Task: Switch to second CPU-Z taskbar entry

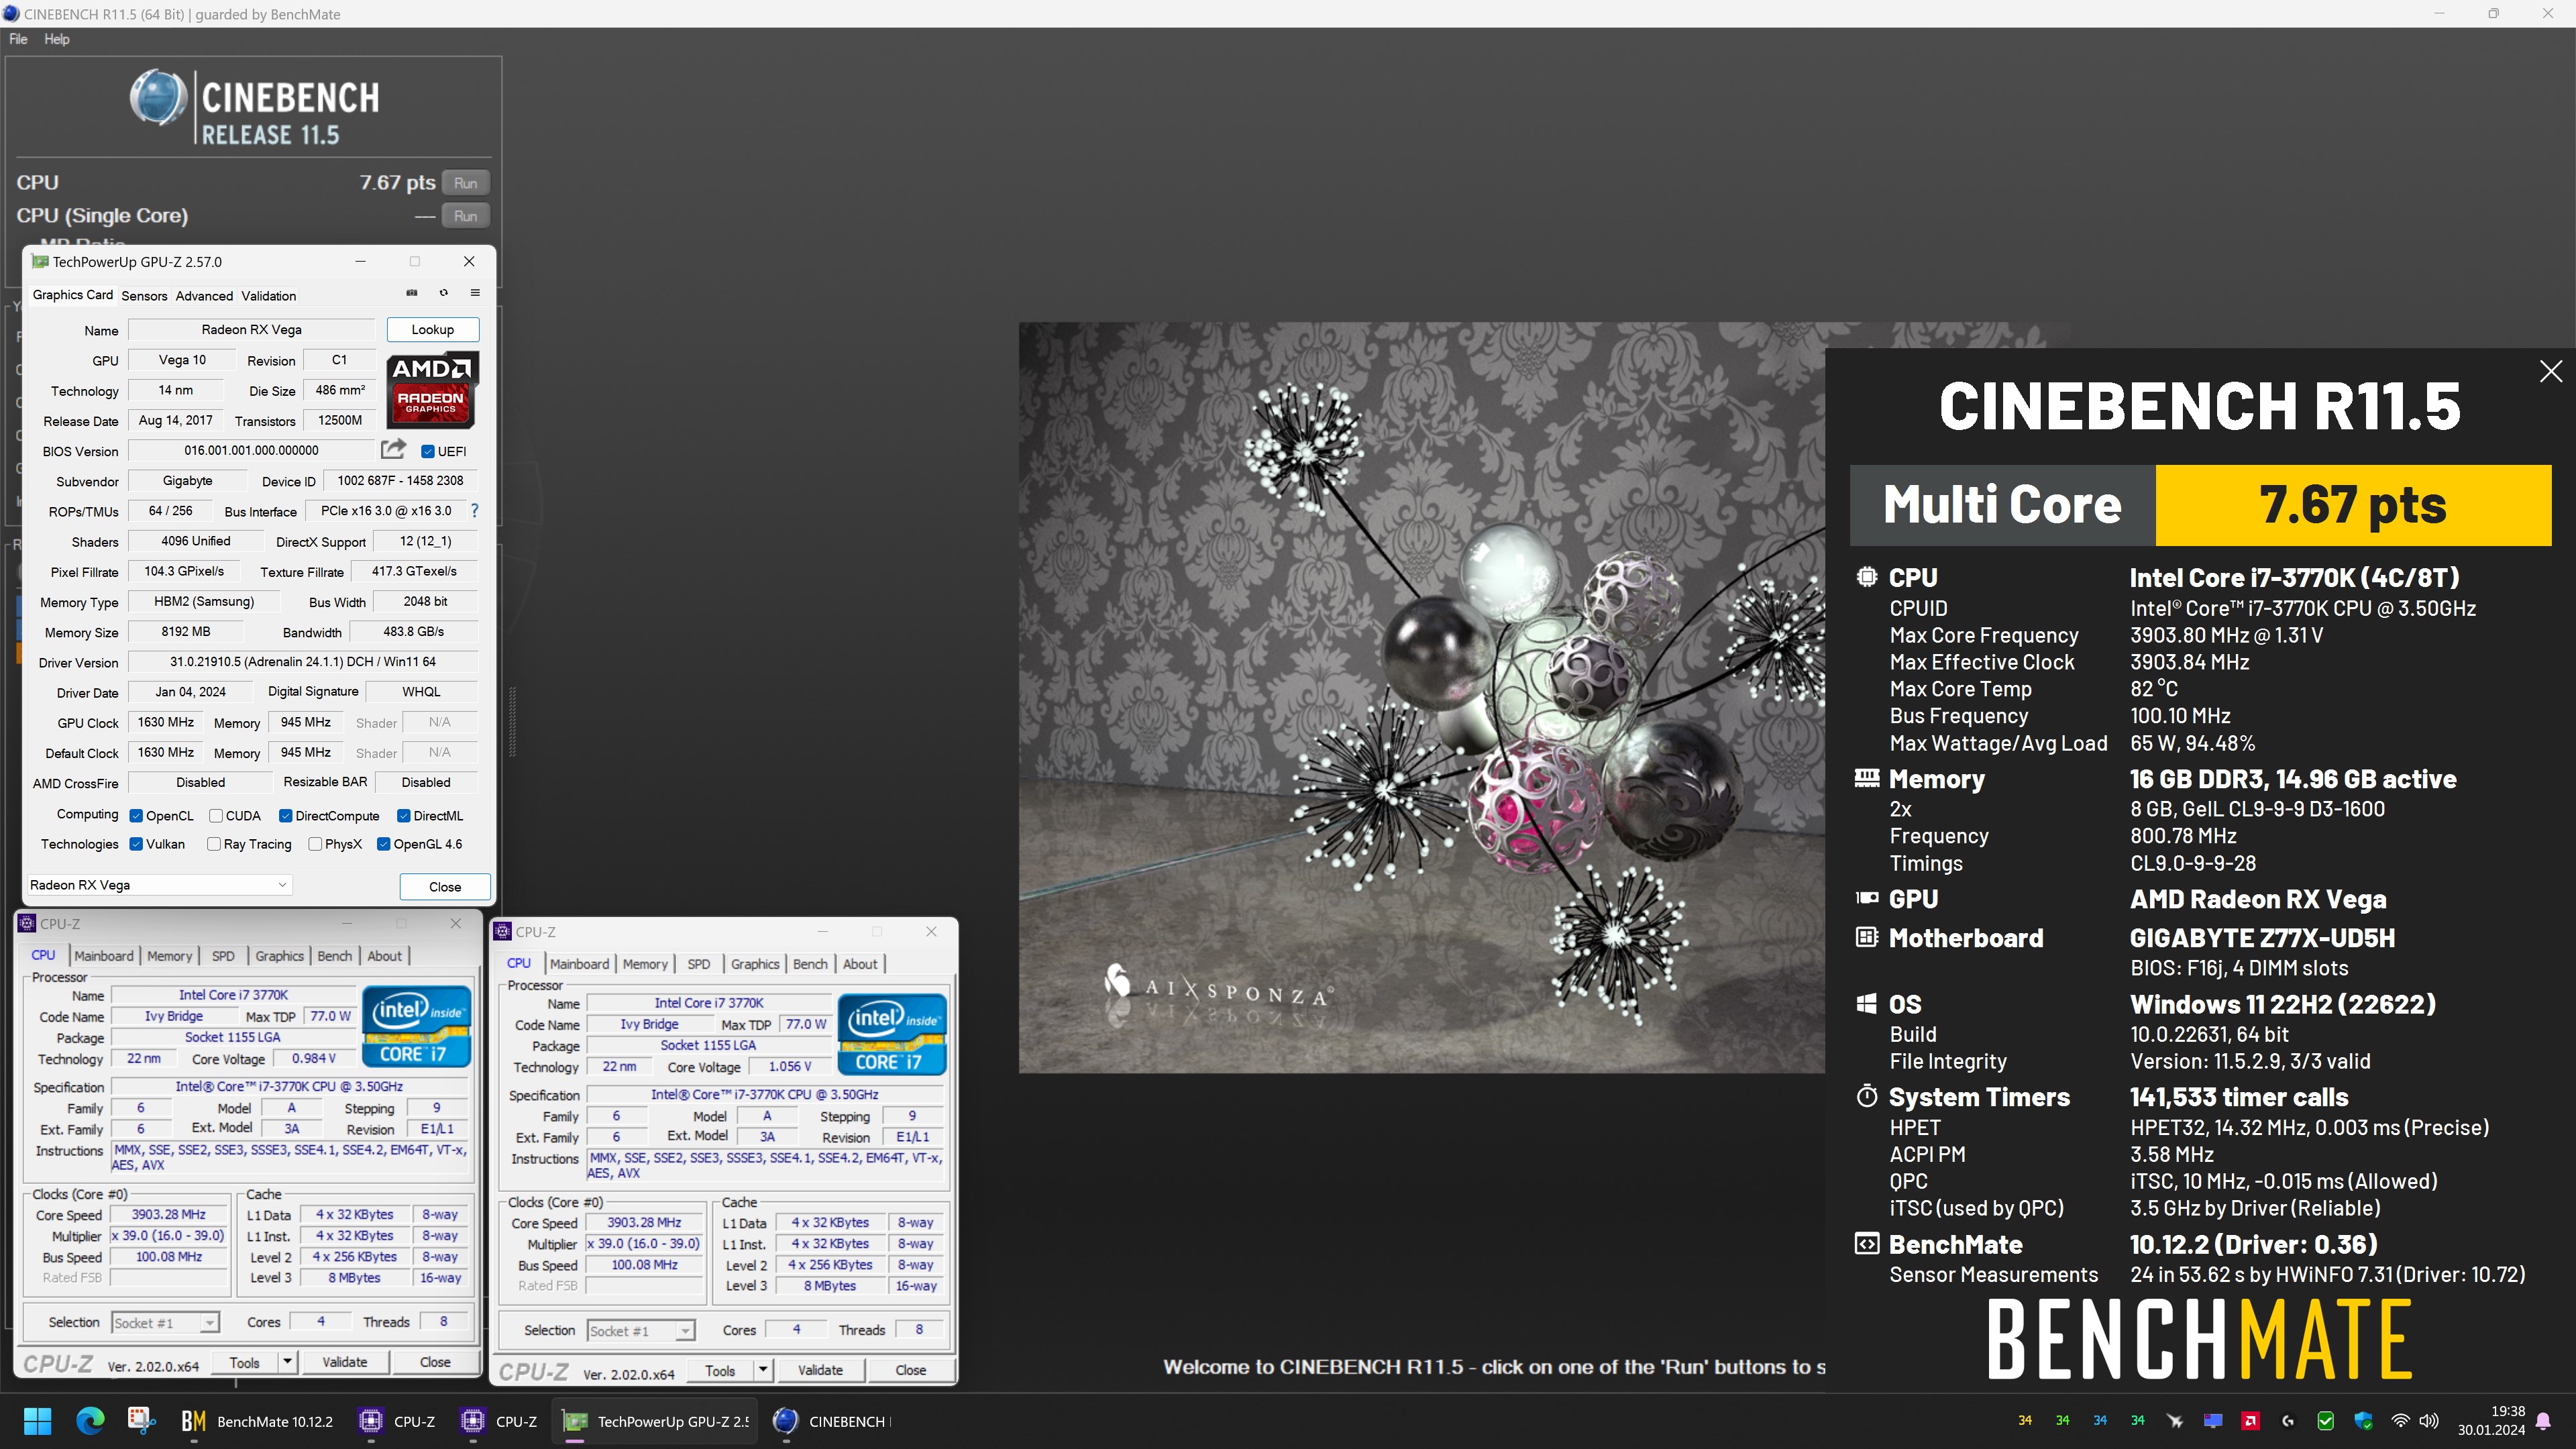Action: [x=499, y=1421]
